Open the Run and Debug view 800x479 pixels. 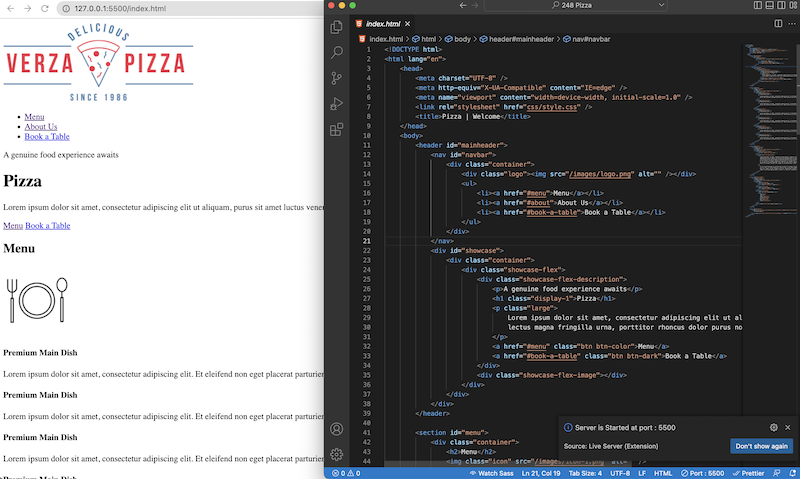pyautogui.click(x=337, y=104)
